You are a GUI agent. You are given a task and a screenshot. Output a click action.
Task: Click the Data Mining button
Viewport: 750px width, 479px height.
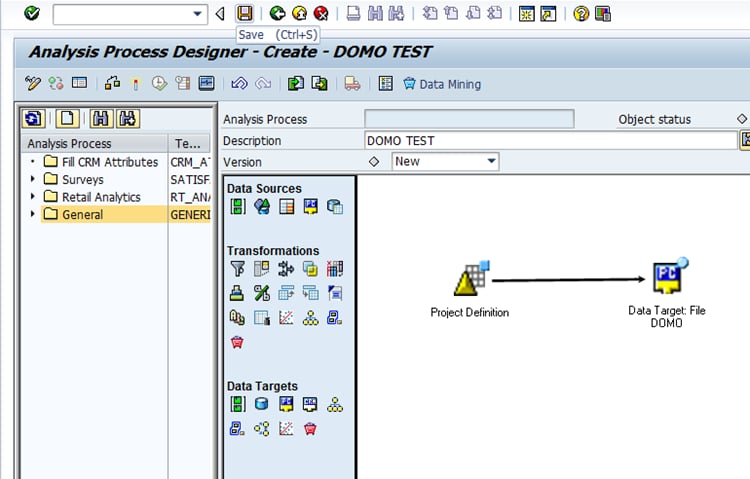point(442,84)
